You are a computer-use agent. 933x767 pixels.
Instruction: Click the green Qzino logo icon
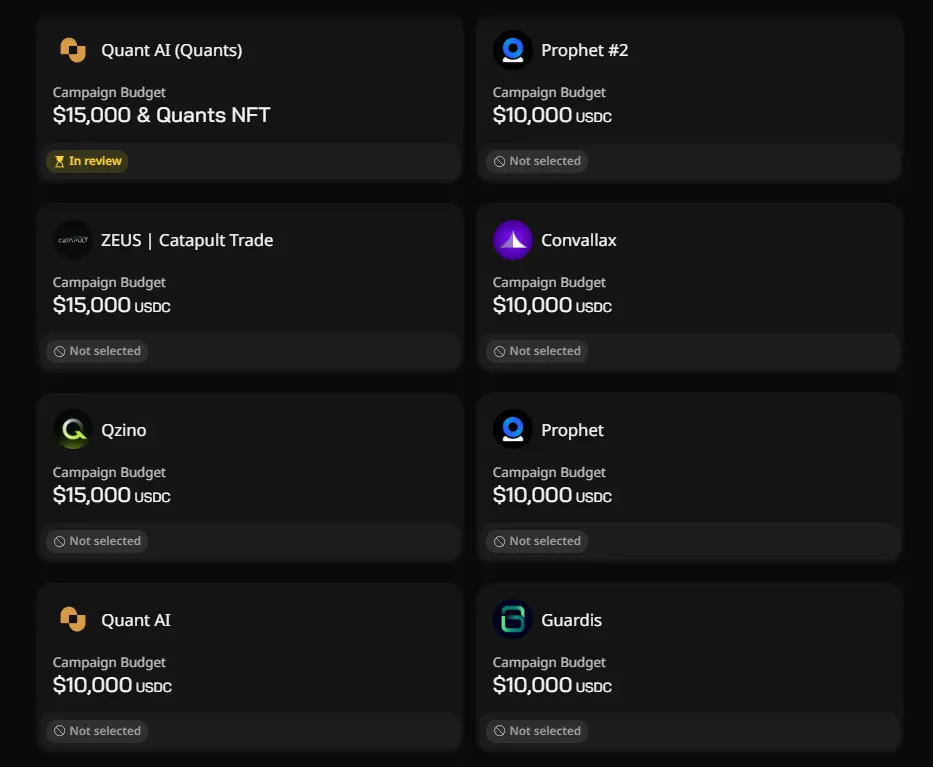73,430
